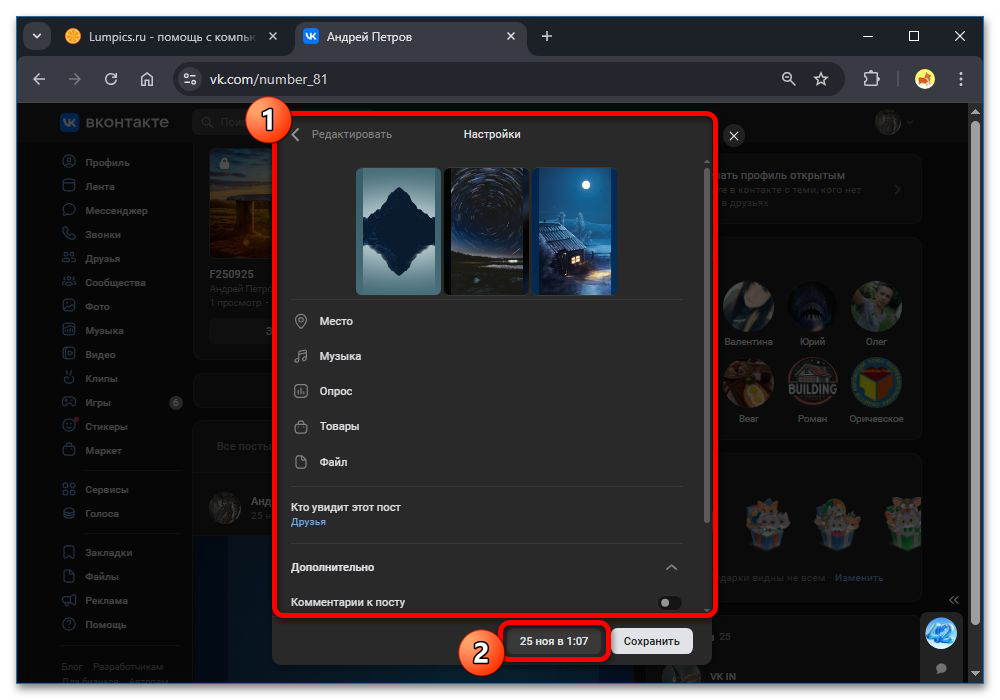Open Реклама advertising section

(x=95, y=601)
